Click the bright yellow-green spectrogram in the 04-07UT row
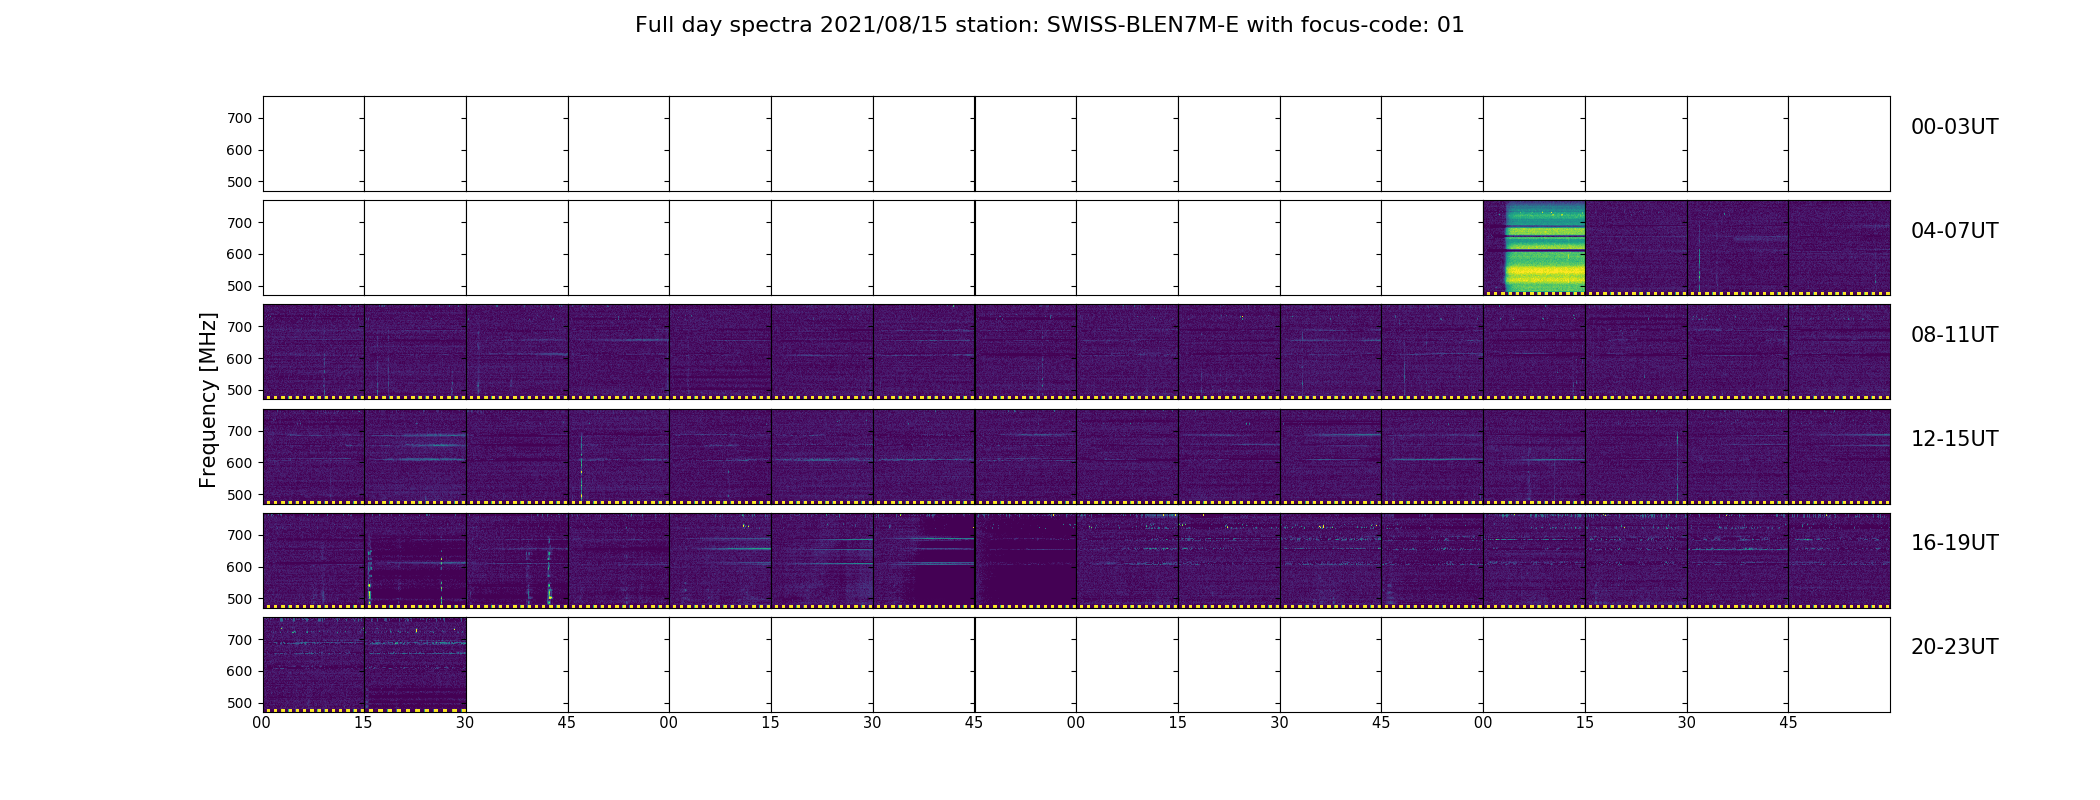 click(x=1534, y=248)
